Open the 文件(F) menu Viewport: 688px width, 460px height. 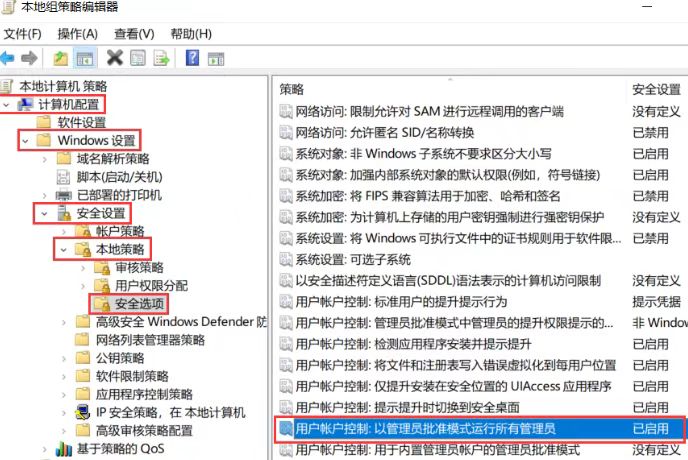(x=22, y=33)
